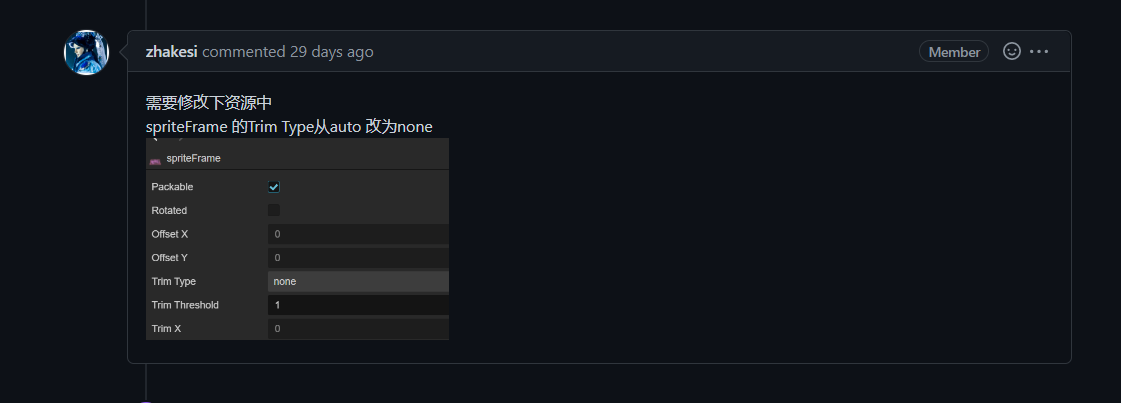The width and height of the screenshot is (1121, 403).
Task: Enable the Rotated checkbox
Action: click(274, 211)
